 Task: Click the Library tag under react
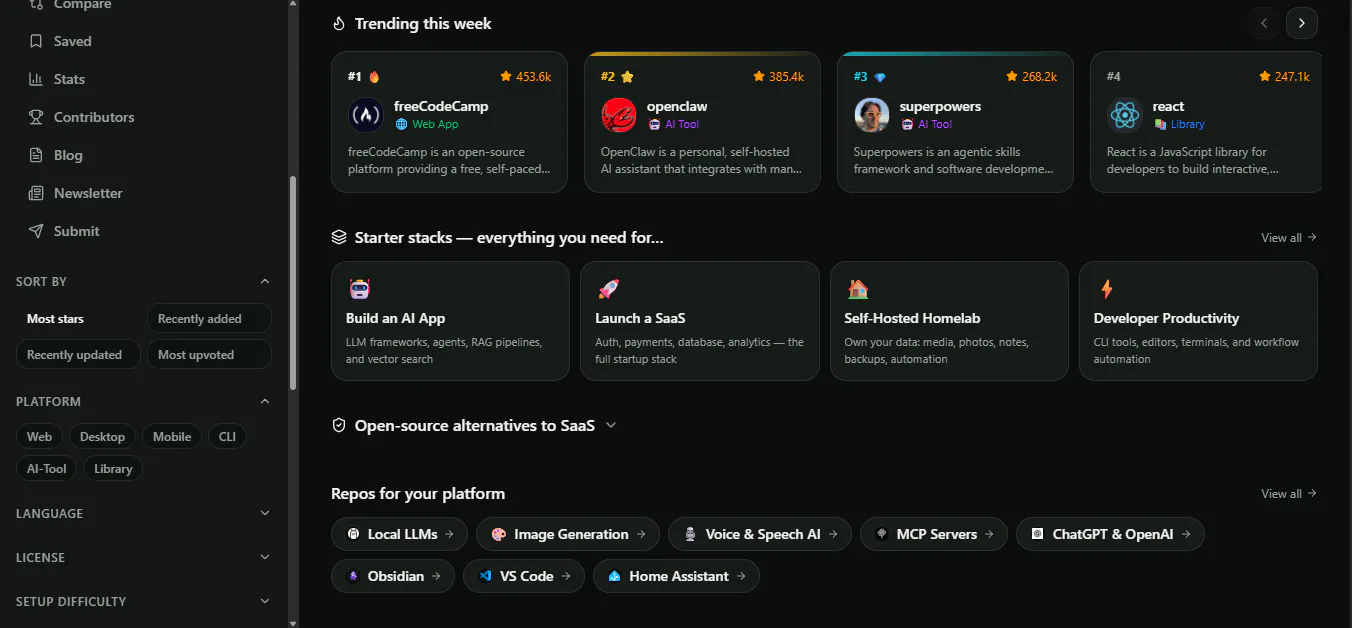(1180, 125)
